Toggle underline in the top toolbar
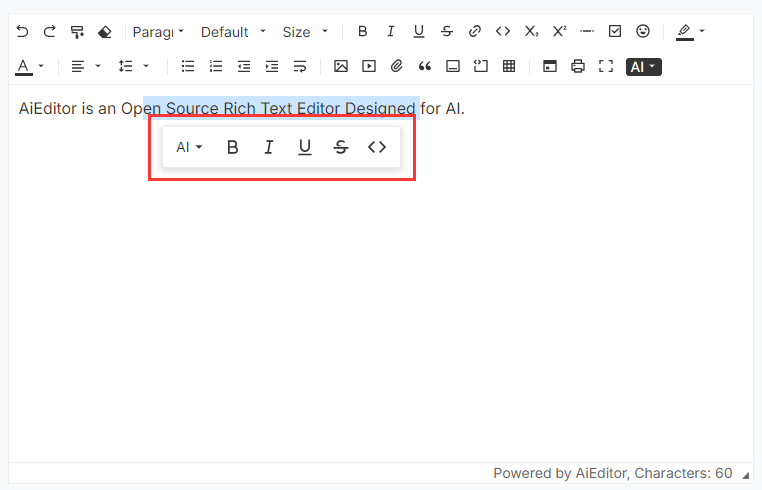 tap(418, 32)
